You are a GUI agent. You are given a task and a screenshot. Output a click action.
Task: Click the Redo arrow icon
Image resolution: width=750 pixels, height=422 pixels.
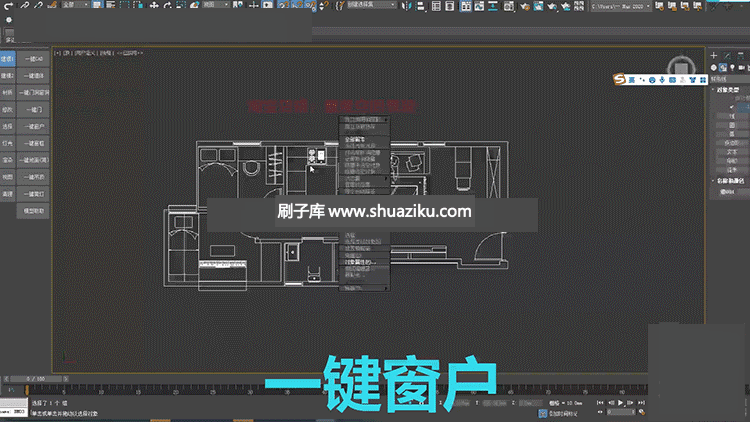(8, 6)
